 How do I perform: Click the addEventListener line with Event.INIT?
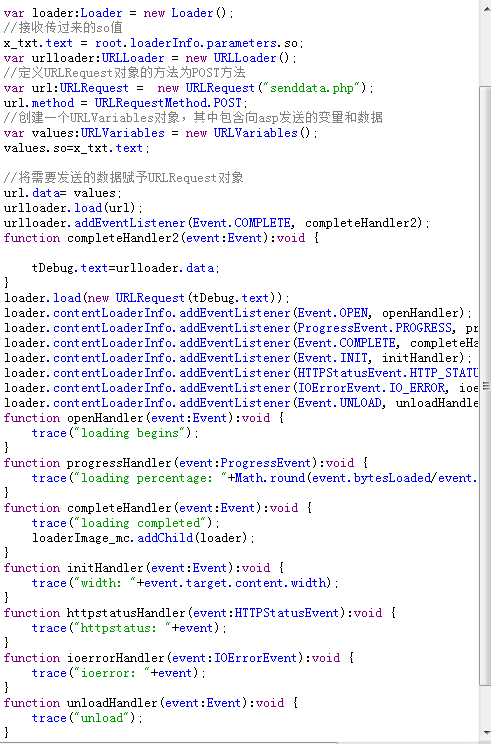(x=238, y=358)
